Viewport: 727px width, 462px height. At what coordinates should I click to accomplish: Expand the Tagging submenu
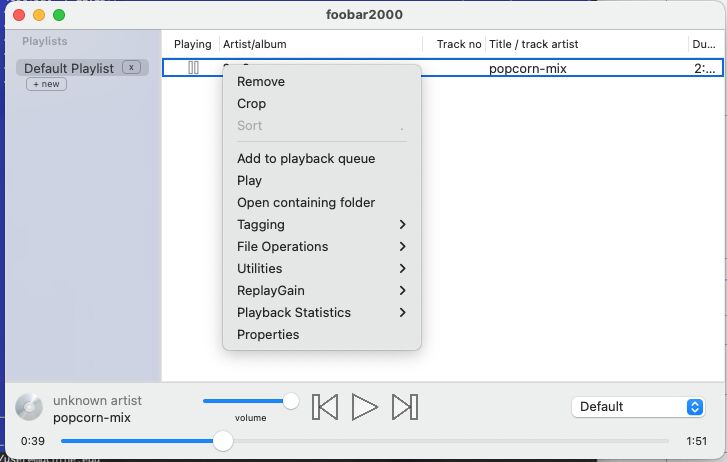point(322,225)
